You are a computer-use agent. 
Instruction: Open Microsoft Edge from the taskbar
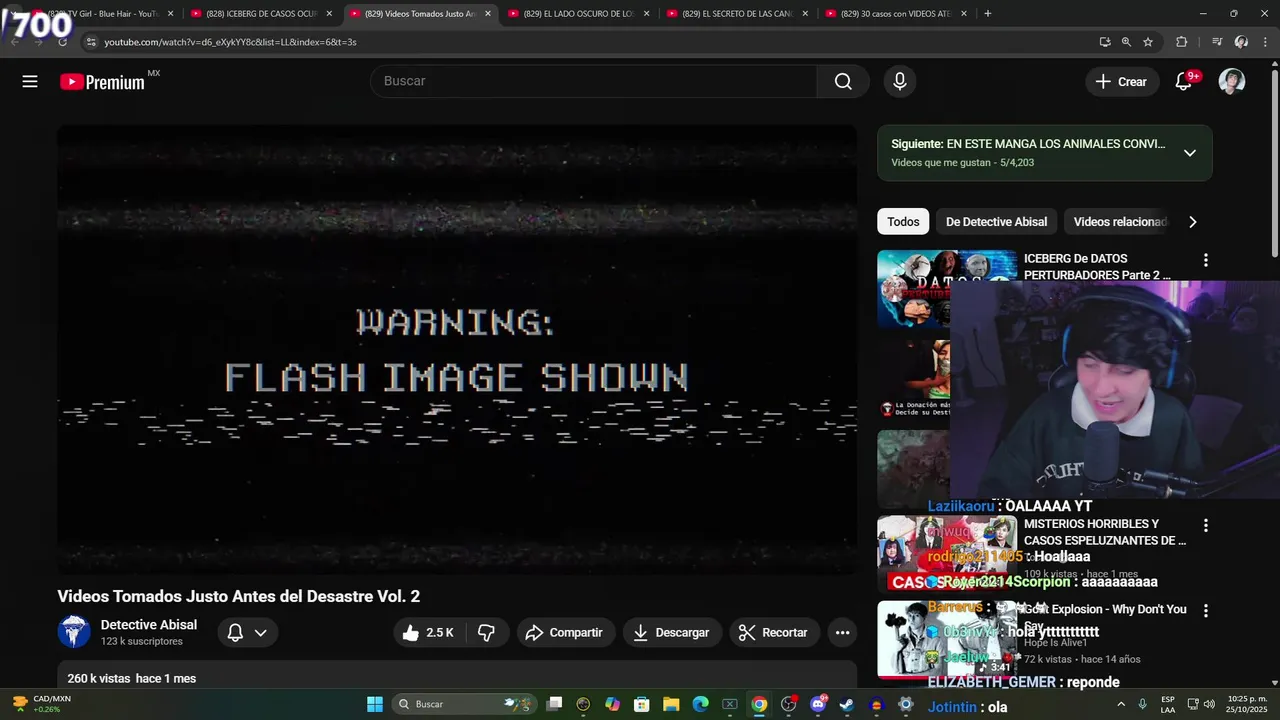701,704
